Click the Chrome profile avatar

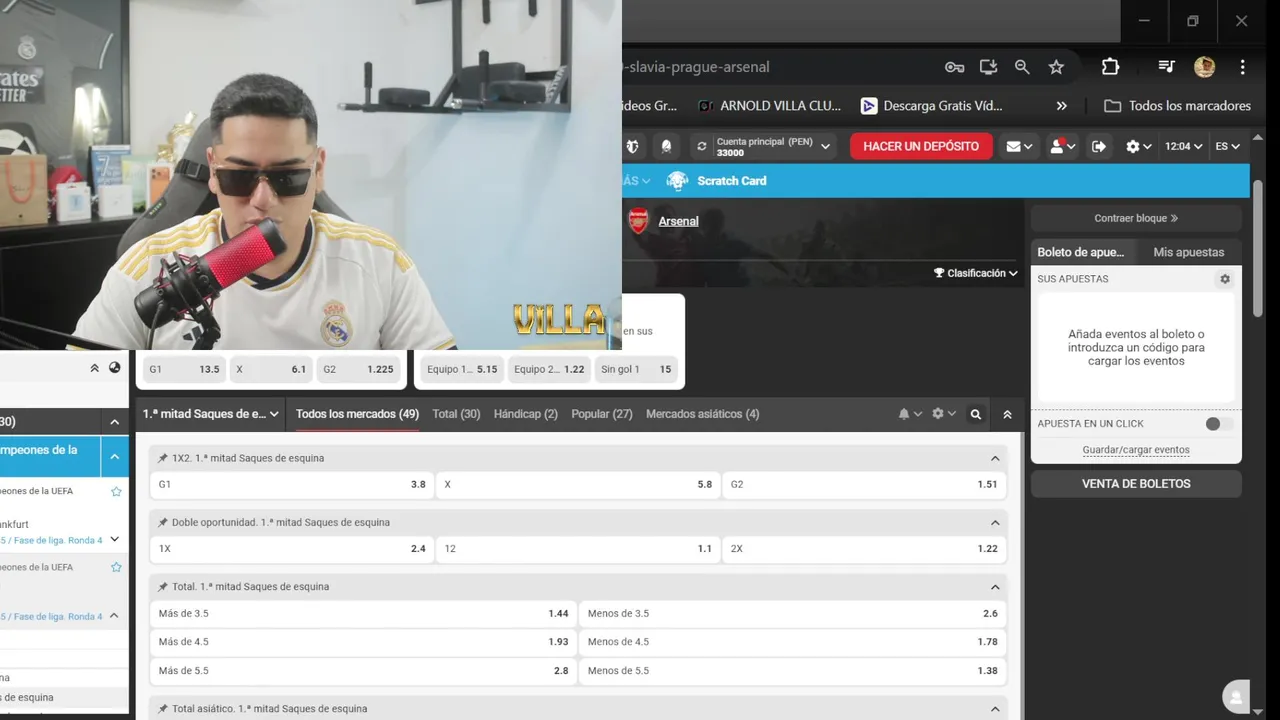click(1204, 67)
